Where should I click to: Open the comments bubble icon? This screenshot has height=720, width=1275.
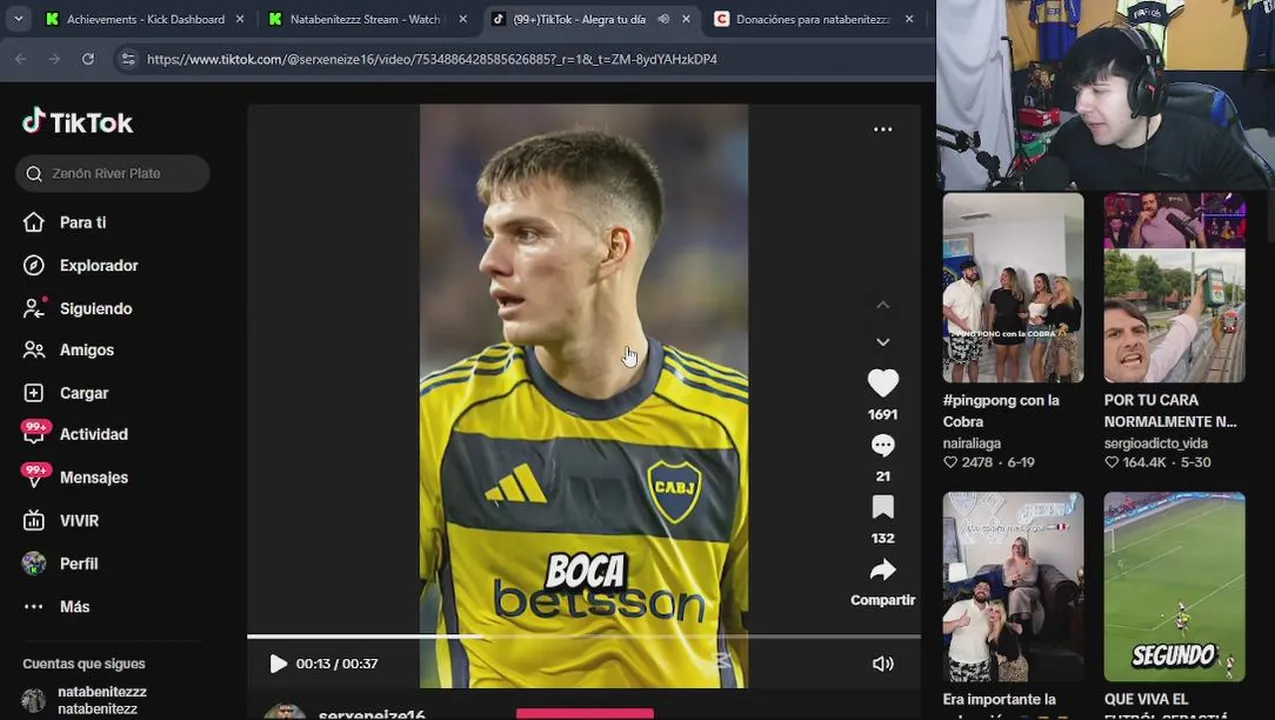click(x=882, y=445)
